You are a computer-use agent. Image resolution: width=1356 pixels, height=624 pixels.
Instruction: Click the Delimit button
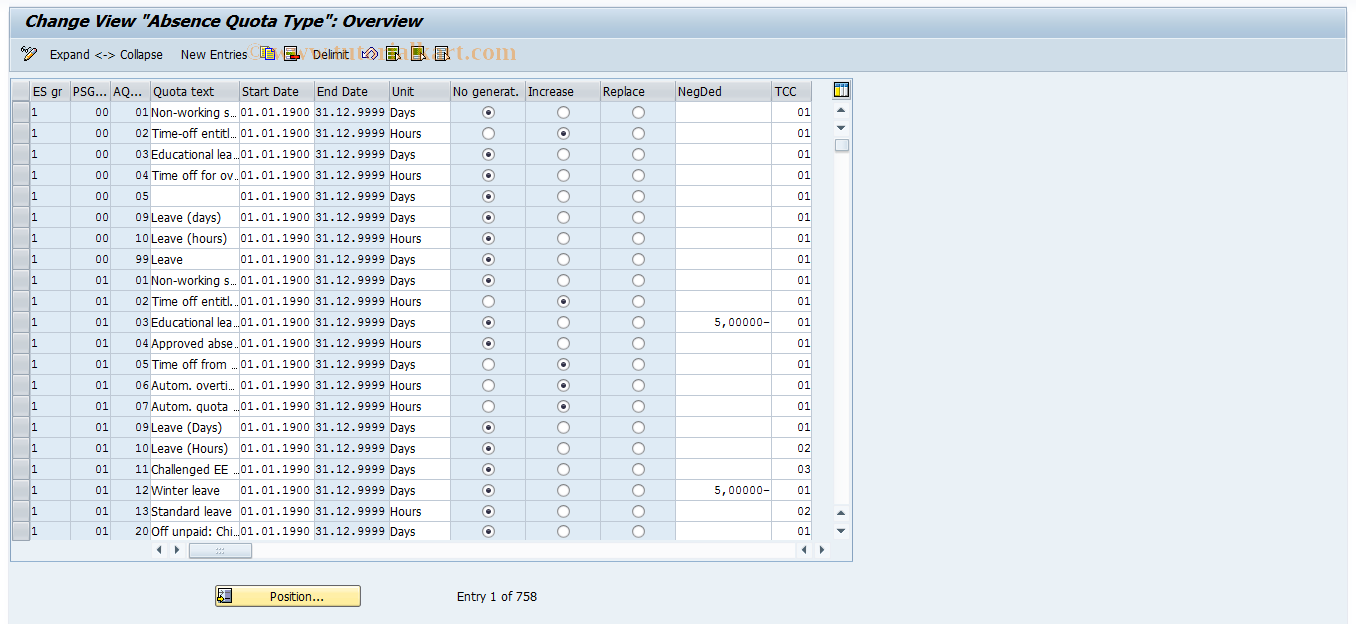330,55
